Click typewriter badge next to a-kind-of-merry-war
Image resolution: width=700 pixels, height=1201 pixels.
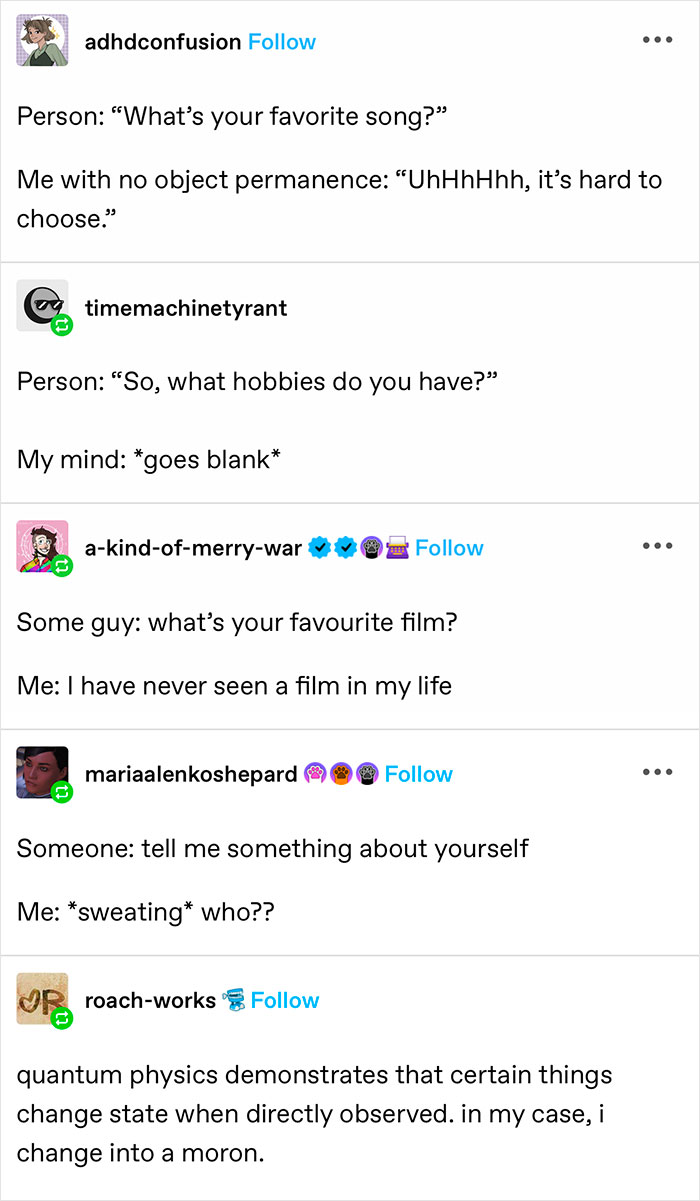click(x=396, y=548)
